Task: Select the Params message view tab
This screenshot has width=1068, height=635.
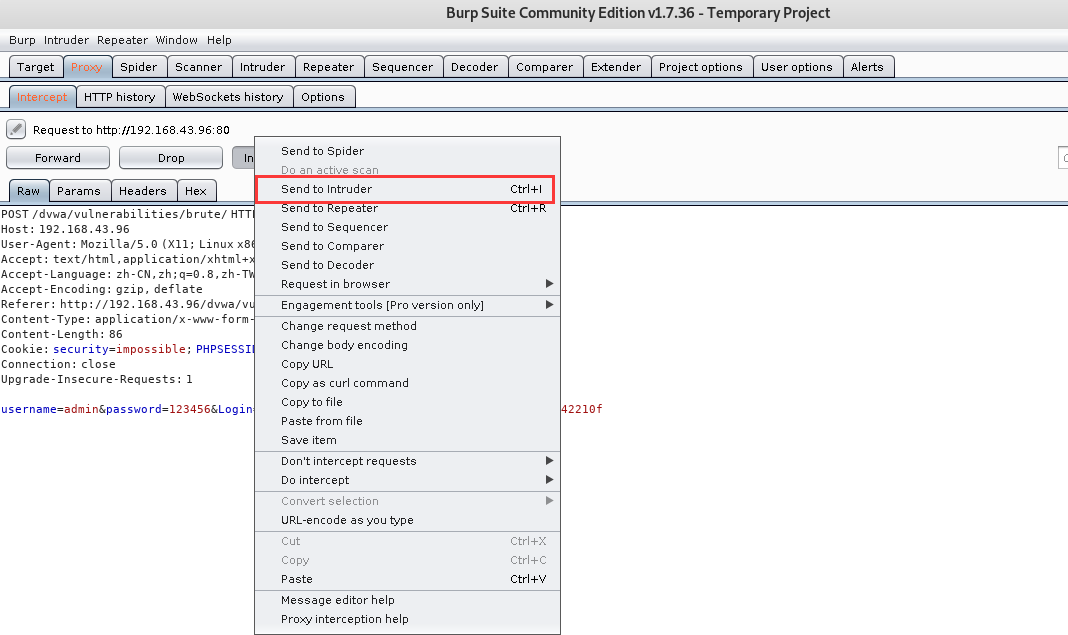Action: 78,191
